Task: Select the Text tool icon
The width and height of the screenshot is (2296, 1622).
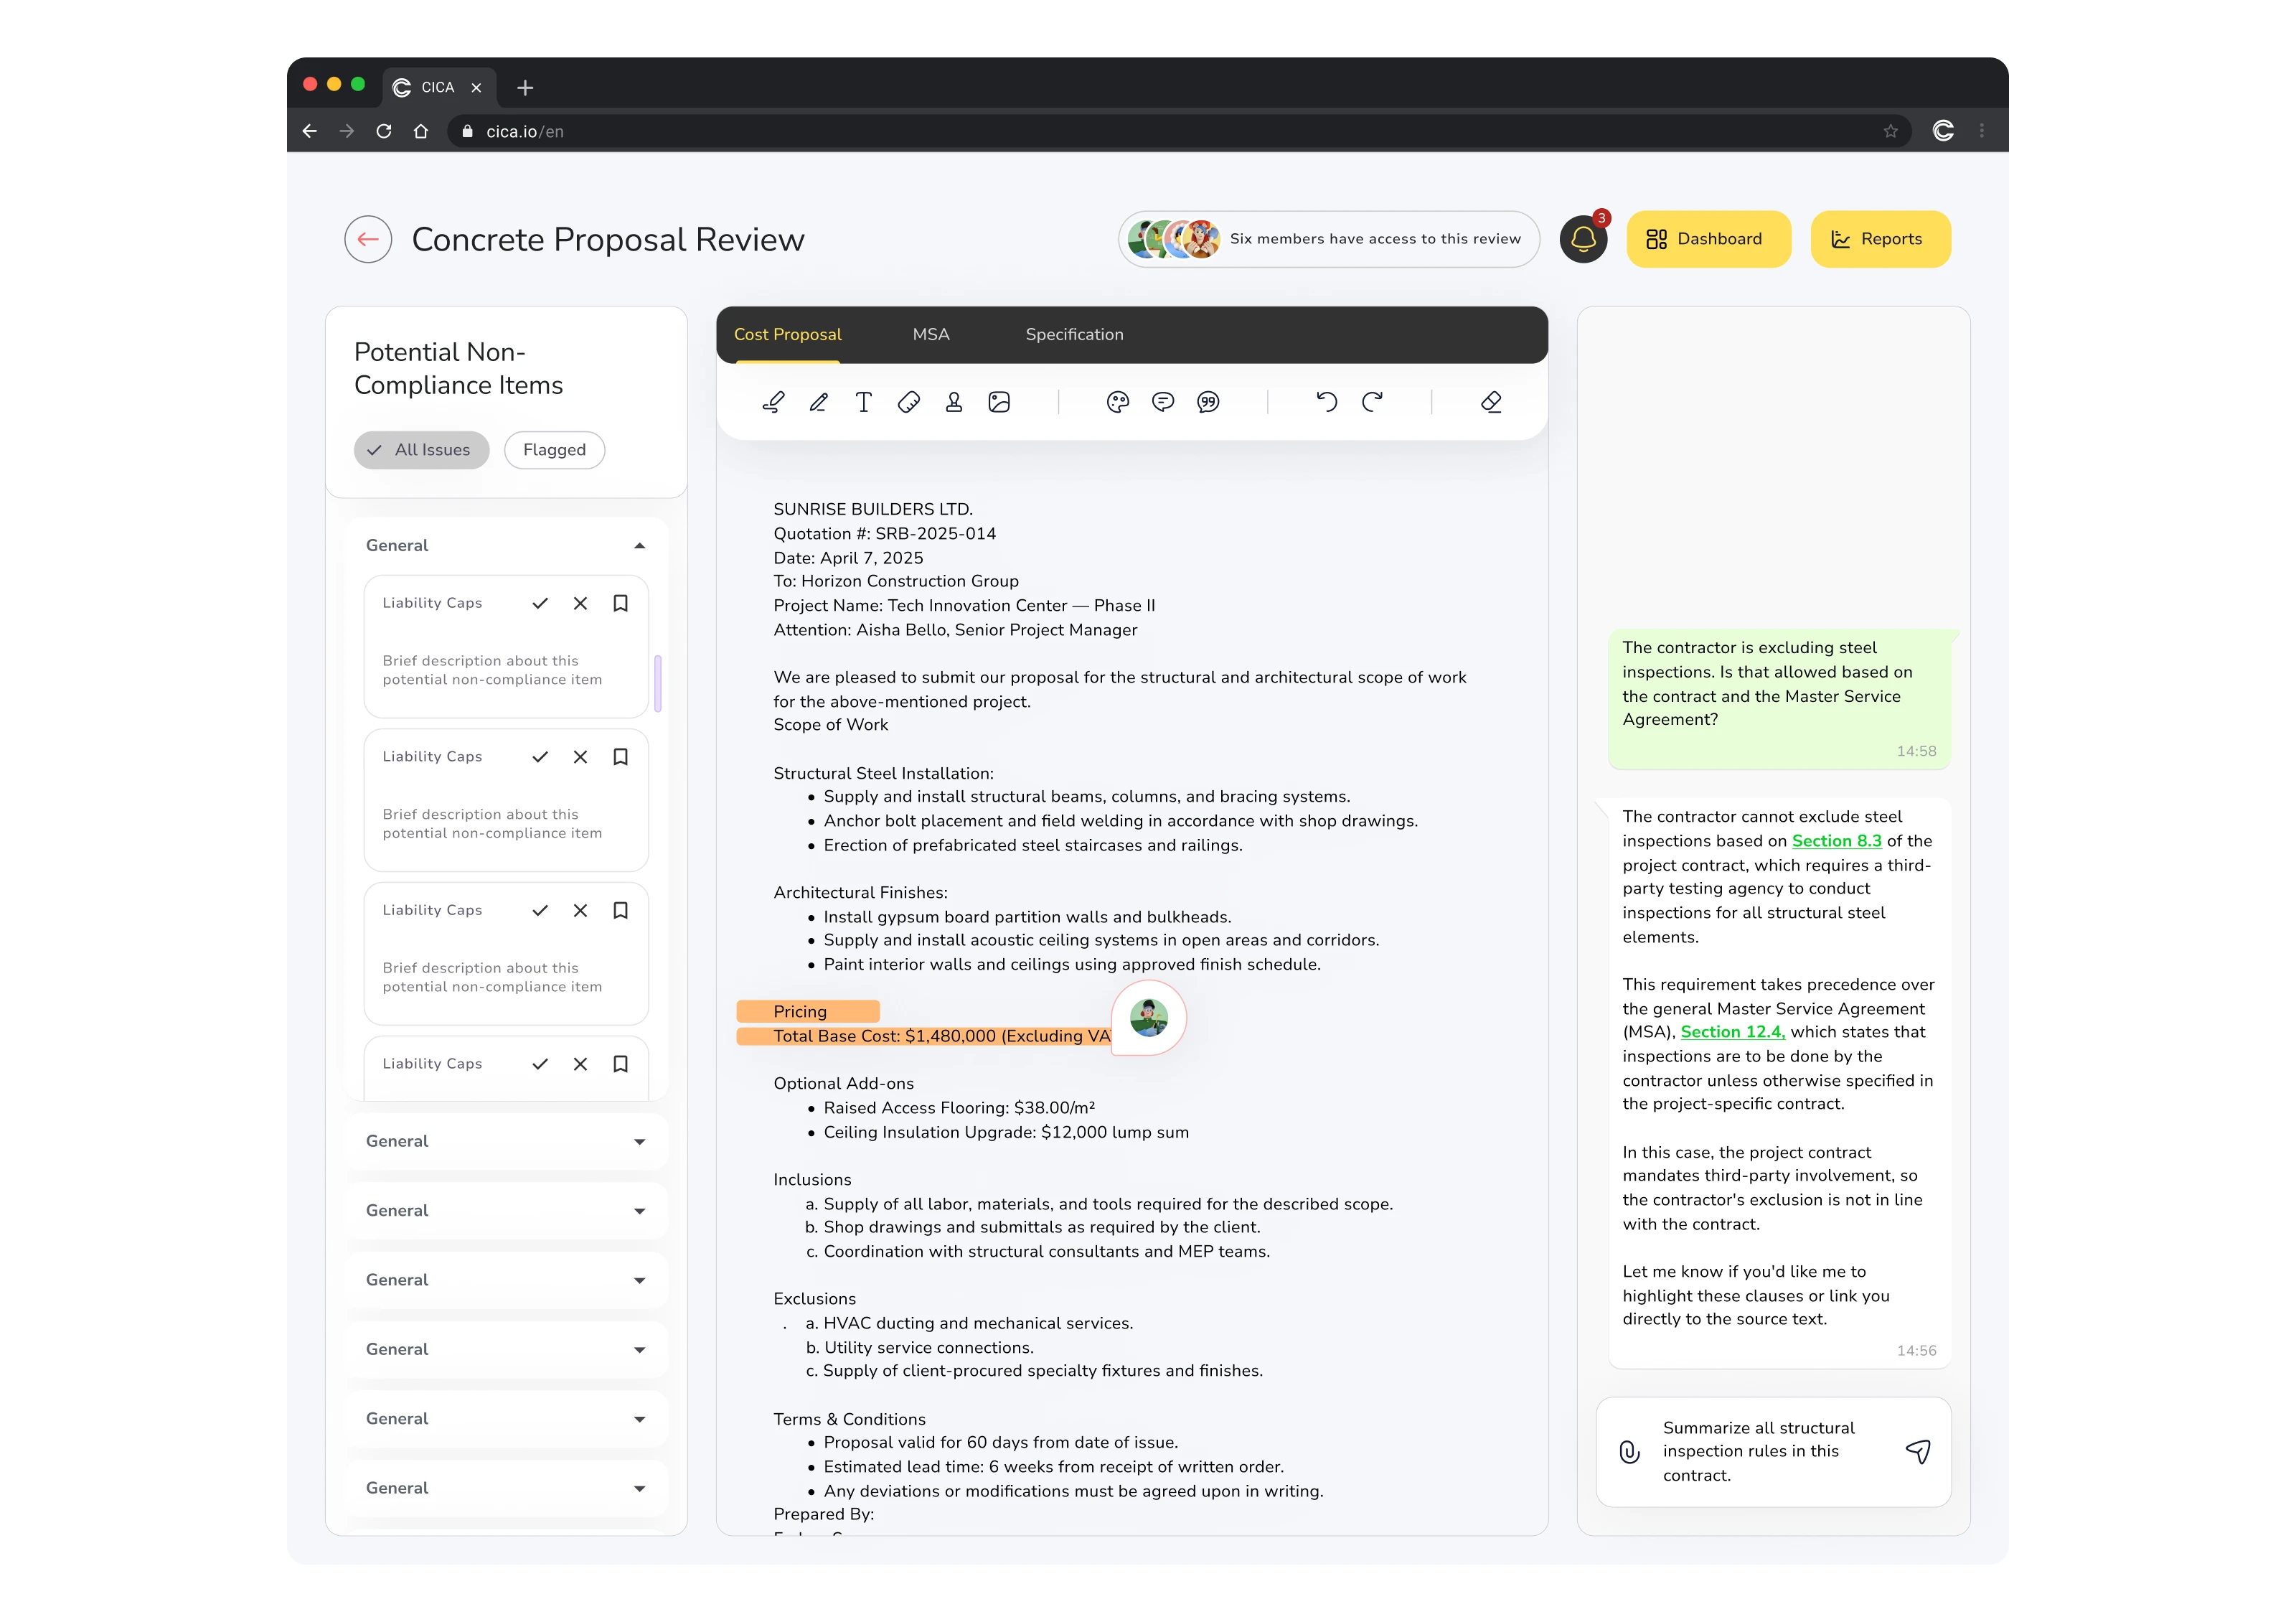Action: [x=863, y=402]
